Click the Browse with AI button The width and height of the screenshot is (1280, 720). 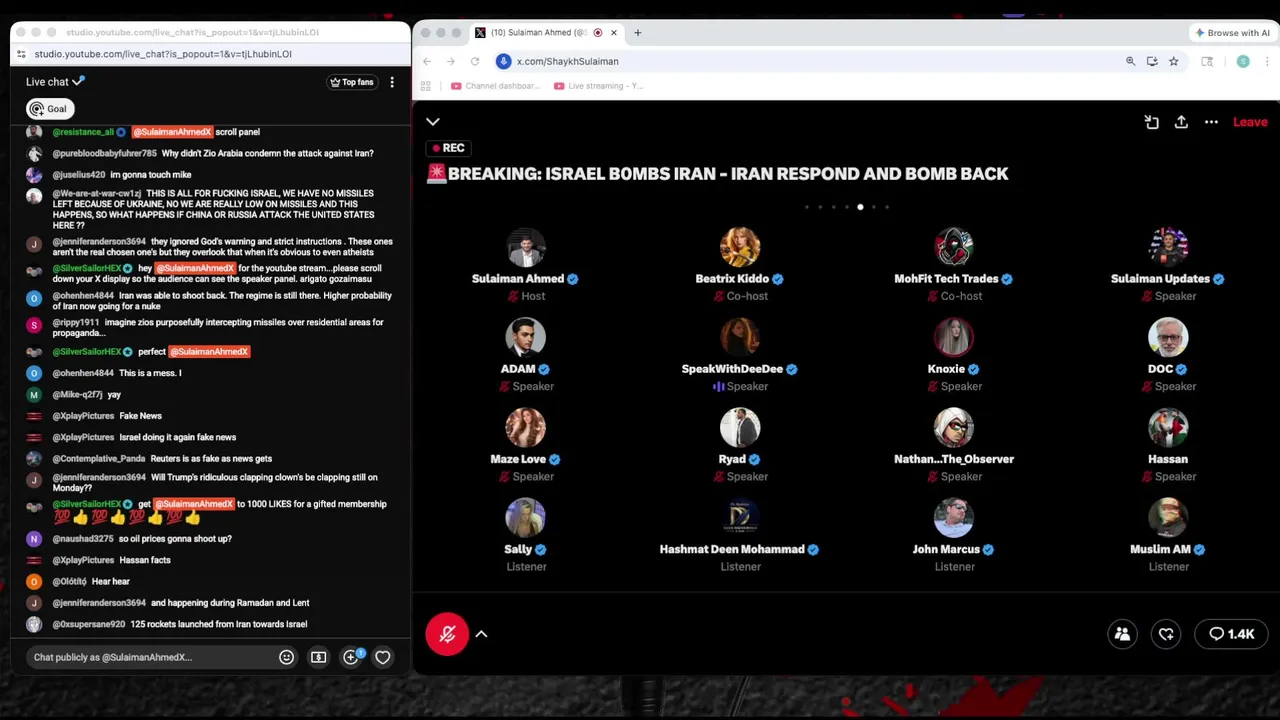click(1232, 32)
